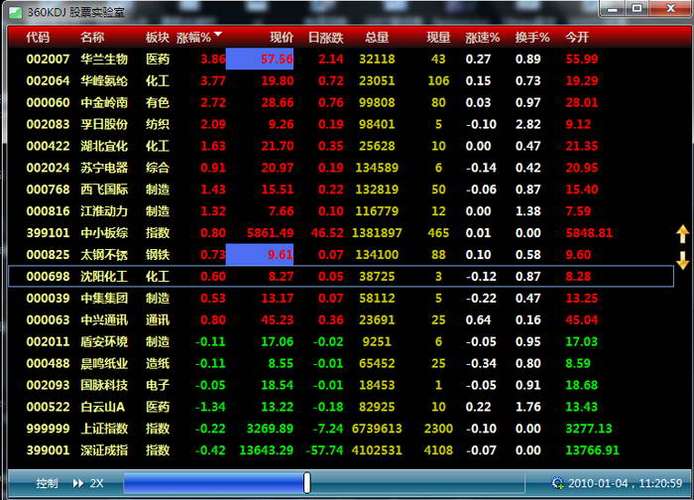Sort by the 现价 column header
694x500 pixels.
(x=281, y=37)
